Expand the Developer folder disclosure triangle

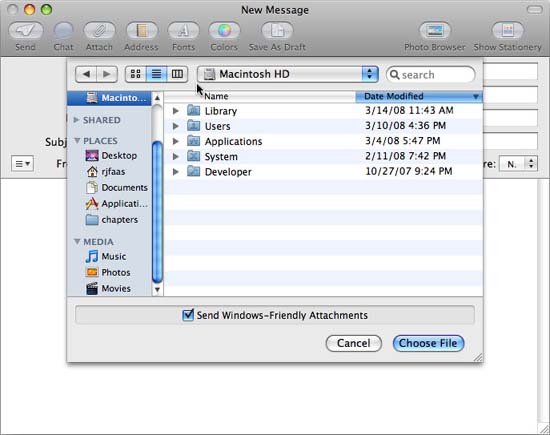coord(176,172)
